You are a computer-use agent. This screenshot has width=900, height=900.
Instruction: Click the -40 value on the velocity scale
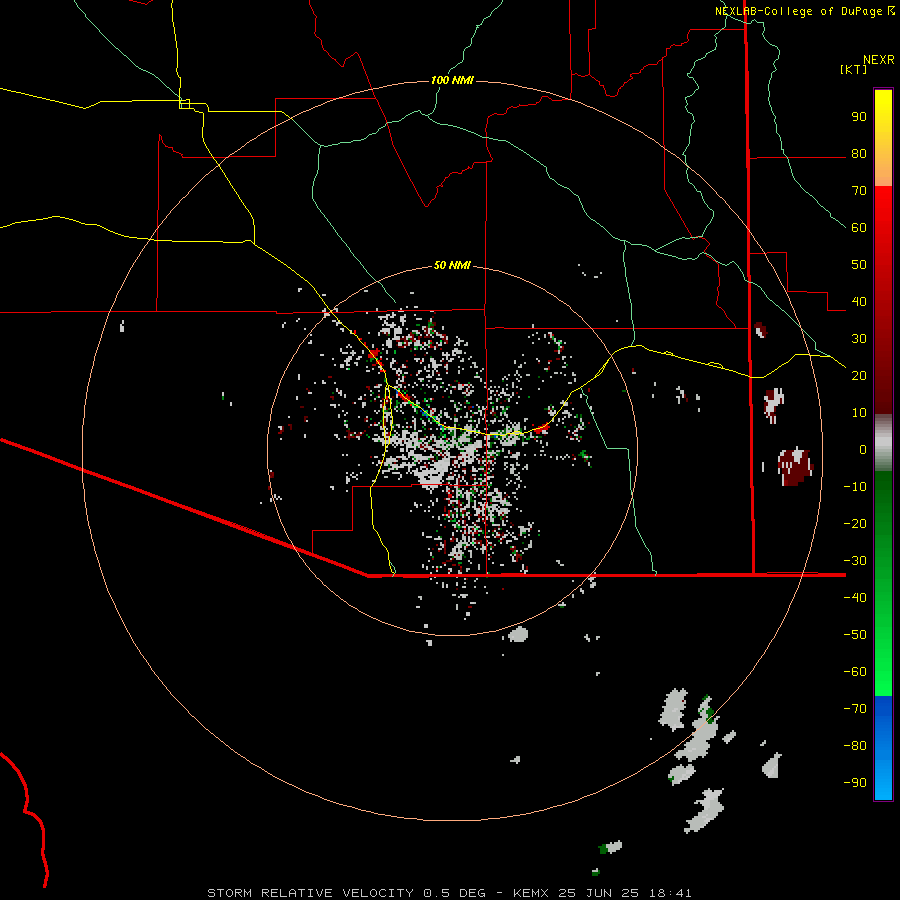tap(855, 598)
